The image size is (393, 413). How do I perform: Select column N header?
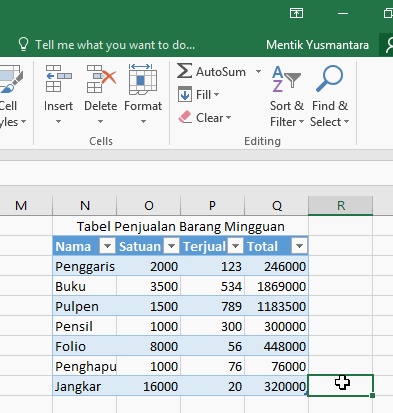point(85,205)
